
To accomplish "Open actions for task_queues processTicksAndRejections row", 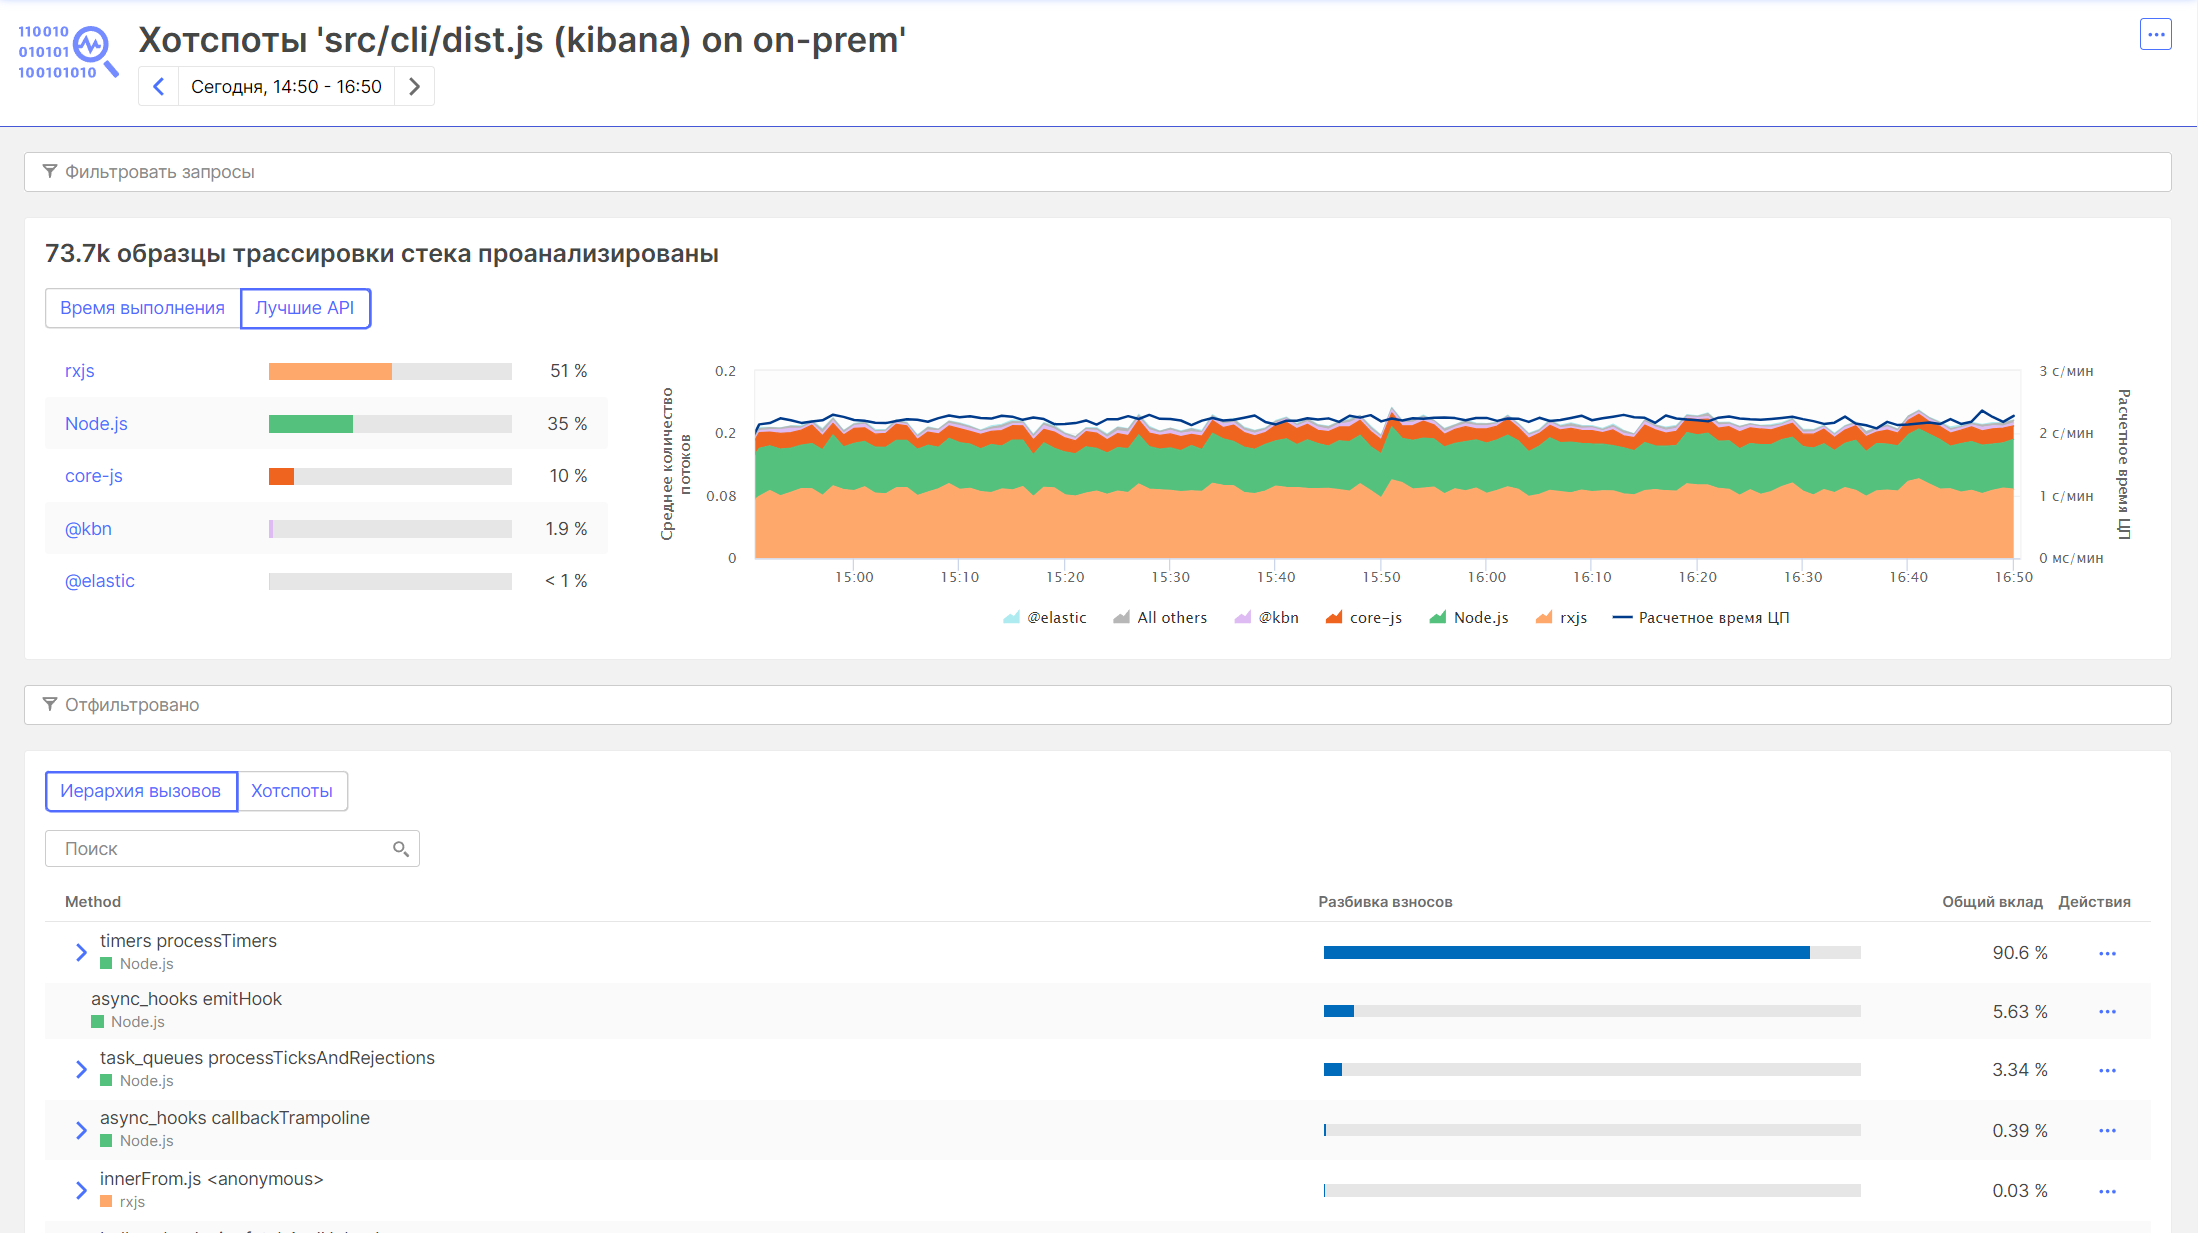I will pyautogui.click(x=2107, y=1071).
